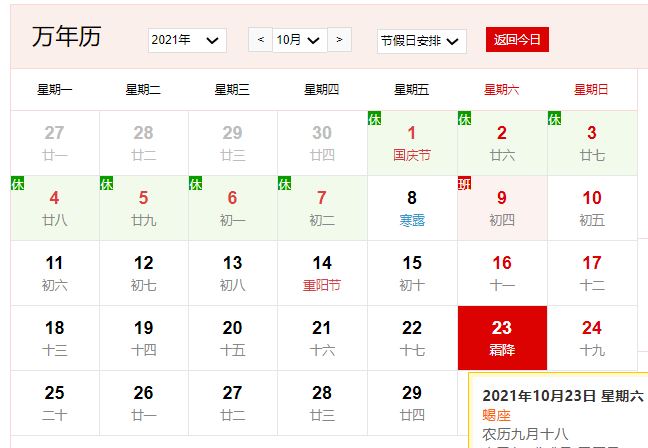The height and width of the screenshot is (448, 648).
Task: Select October 9 workday 初四
Action: [x=502, y=208]
